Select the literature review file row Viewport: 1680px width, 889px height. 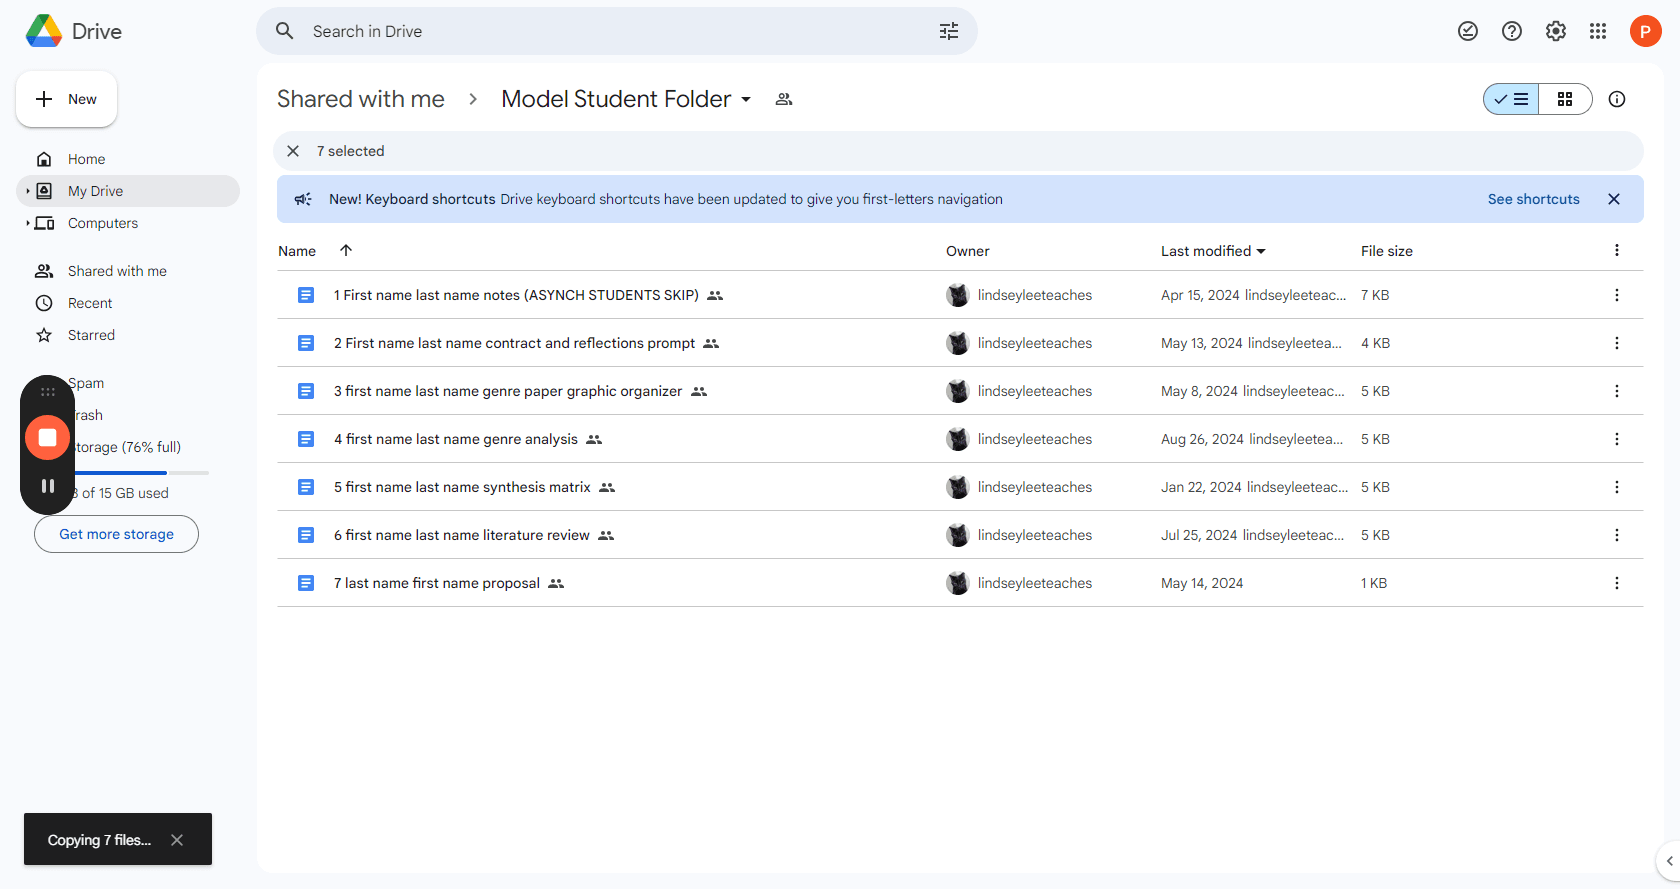[x=960, y=535]
